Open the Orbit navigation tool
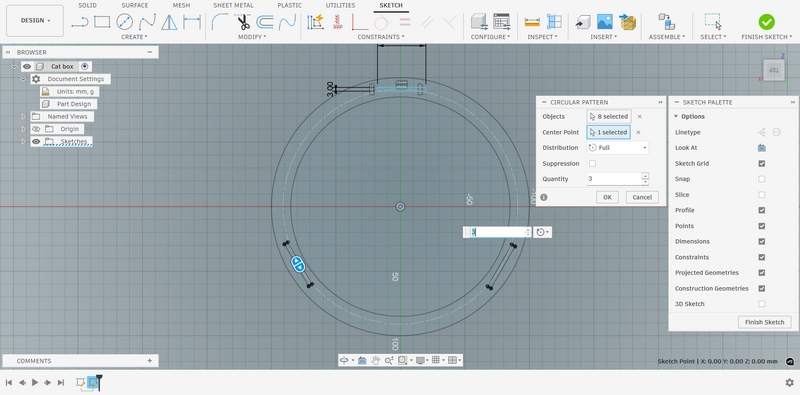This screenshot has height=395, width=800. point(344,360)
